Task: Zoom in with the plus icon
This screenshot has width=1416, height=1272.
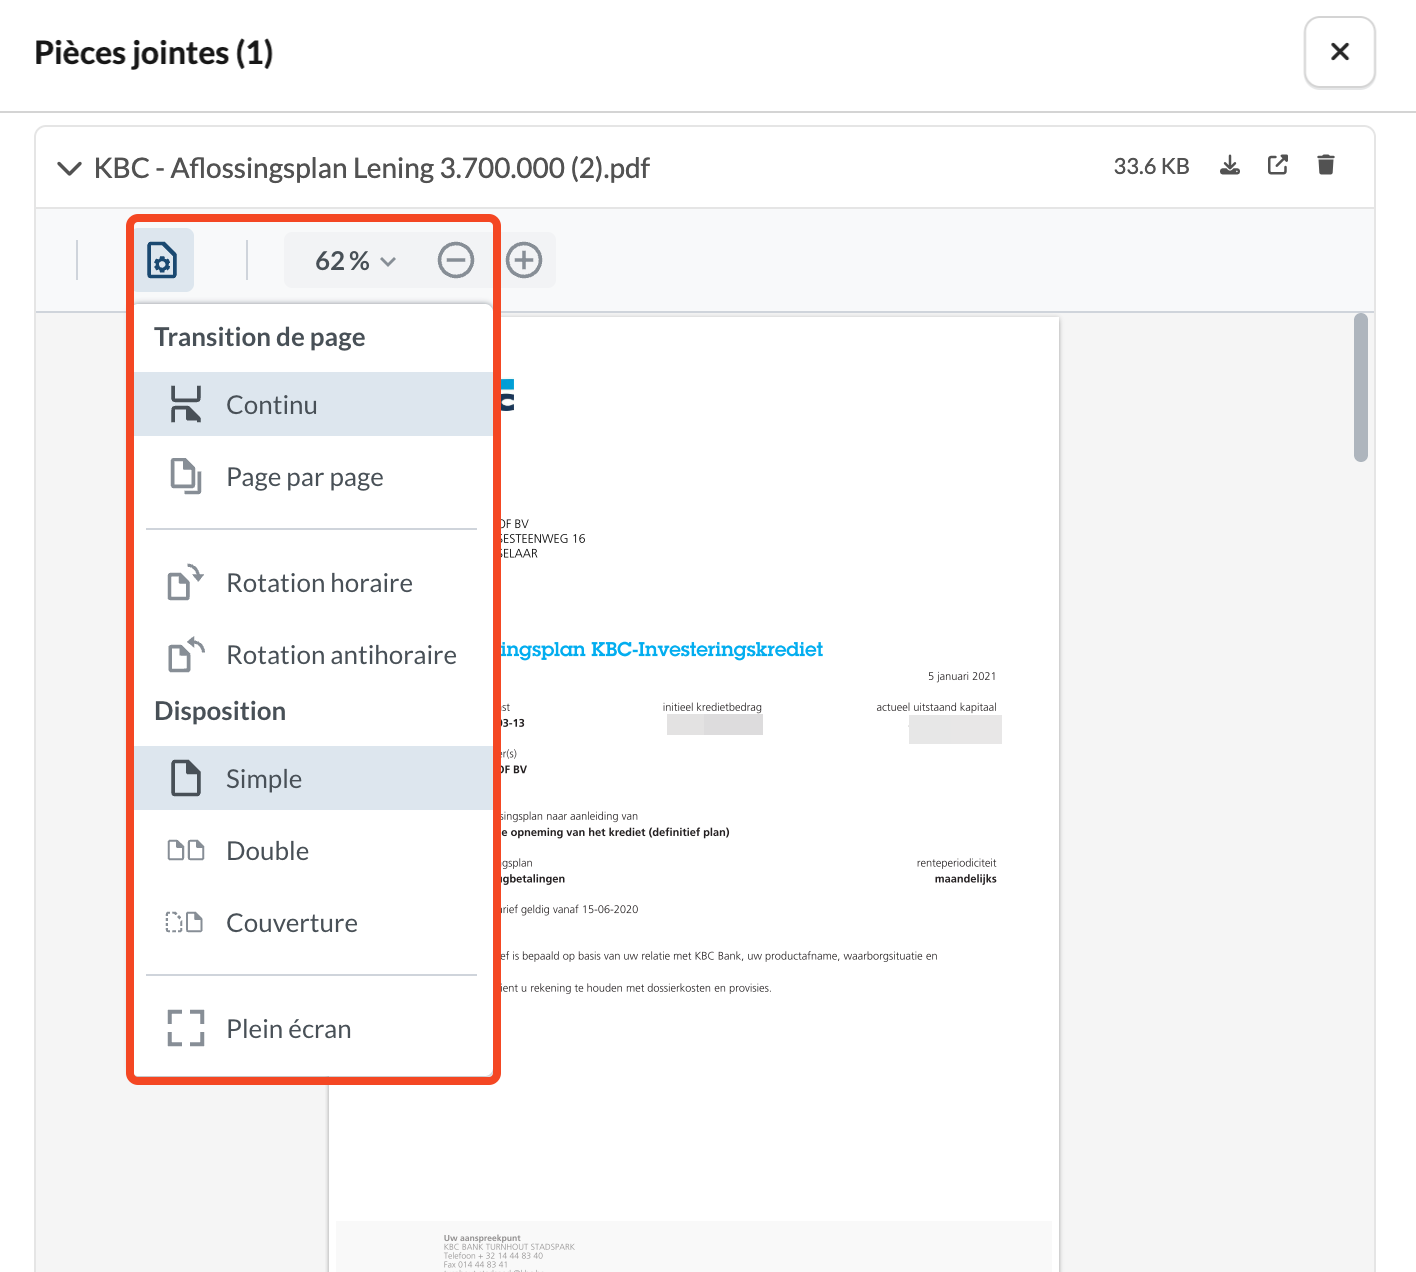Action: (x=524, y=261)
